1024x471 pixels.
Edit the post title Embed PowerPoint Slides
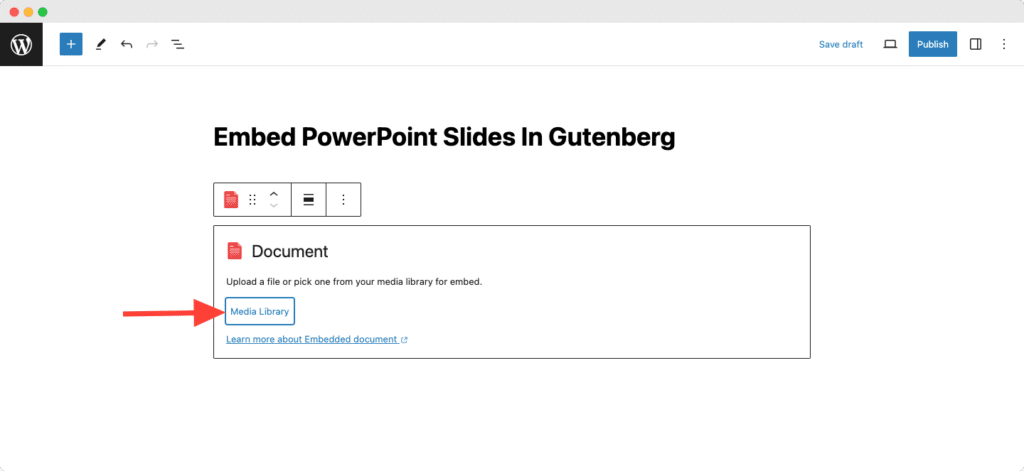(444, 137)
